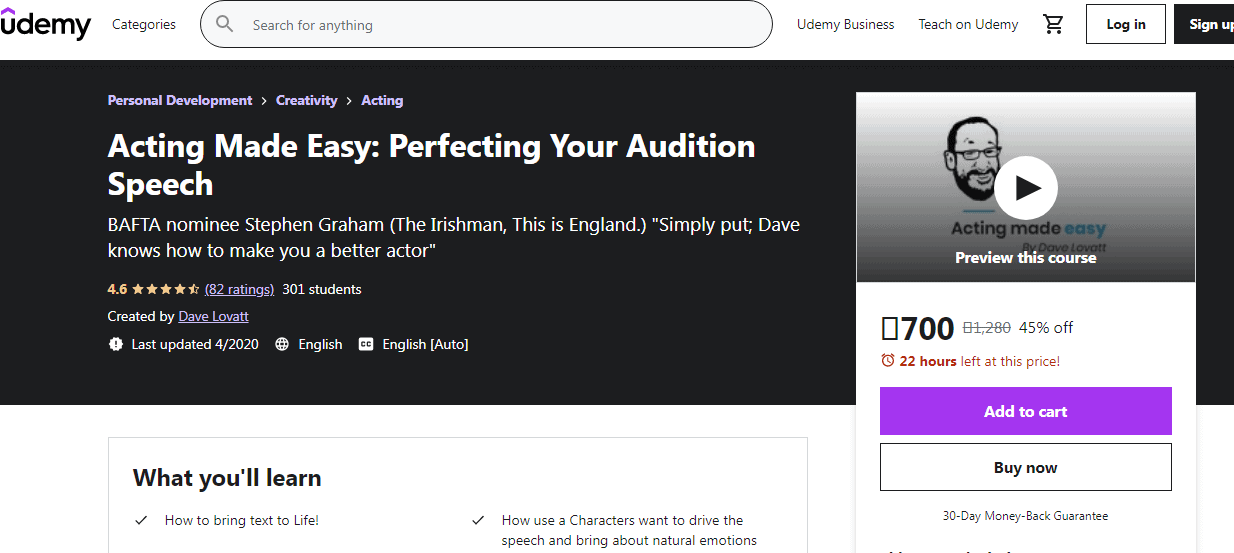The height and width of the screenshot is (553, 1234).
Task: Click the closed captions CC icon
Action: (366, 344)
